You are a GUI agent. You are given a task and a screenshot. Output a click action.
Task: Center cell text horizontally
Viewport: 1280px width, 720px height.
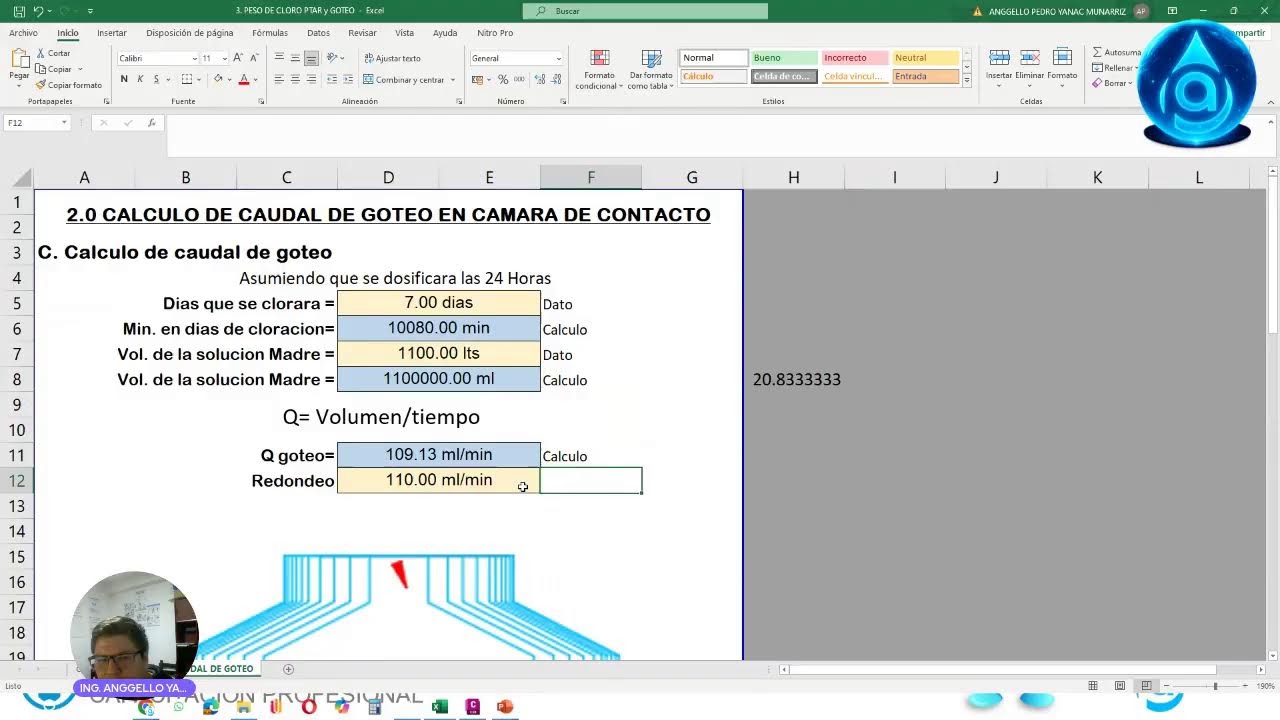(295, 79)
